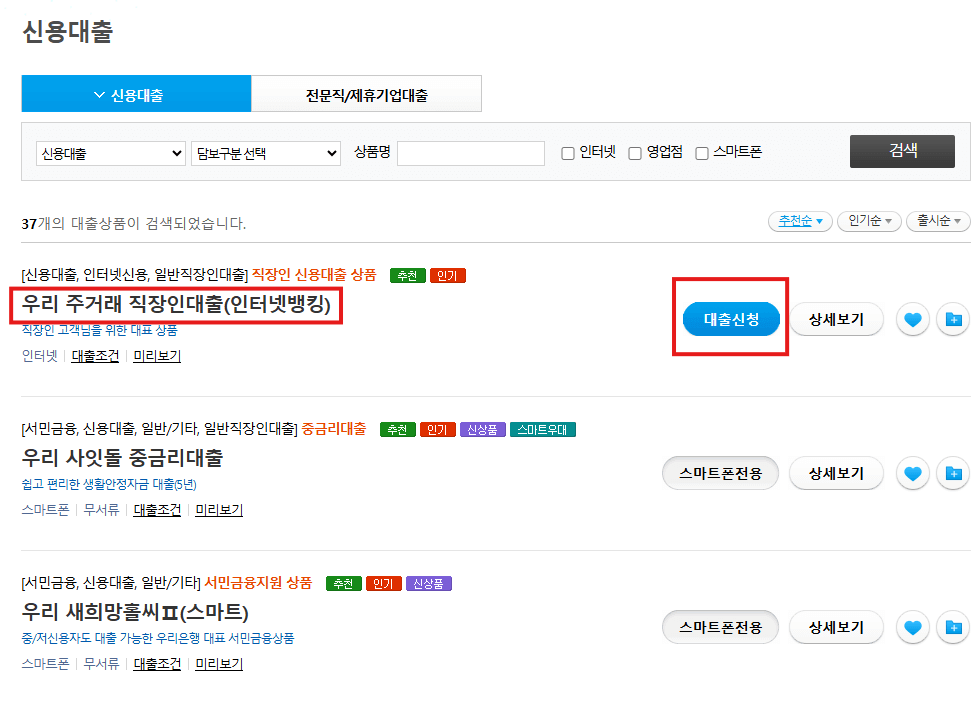
Task: Click '쉽고 편리한 생활안정자금 대출(5년)' description
Action: (109, 484)
